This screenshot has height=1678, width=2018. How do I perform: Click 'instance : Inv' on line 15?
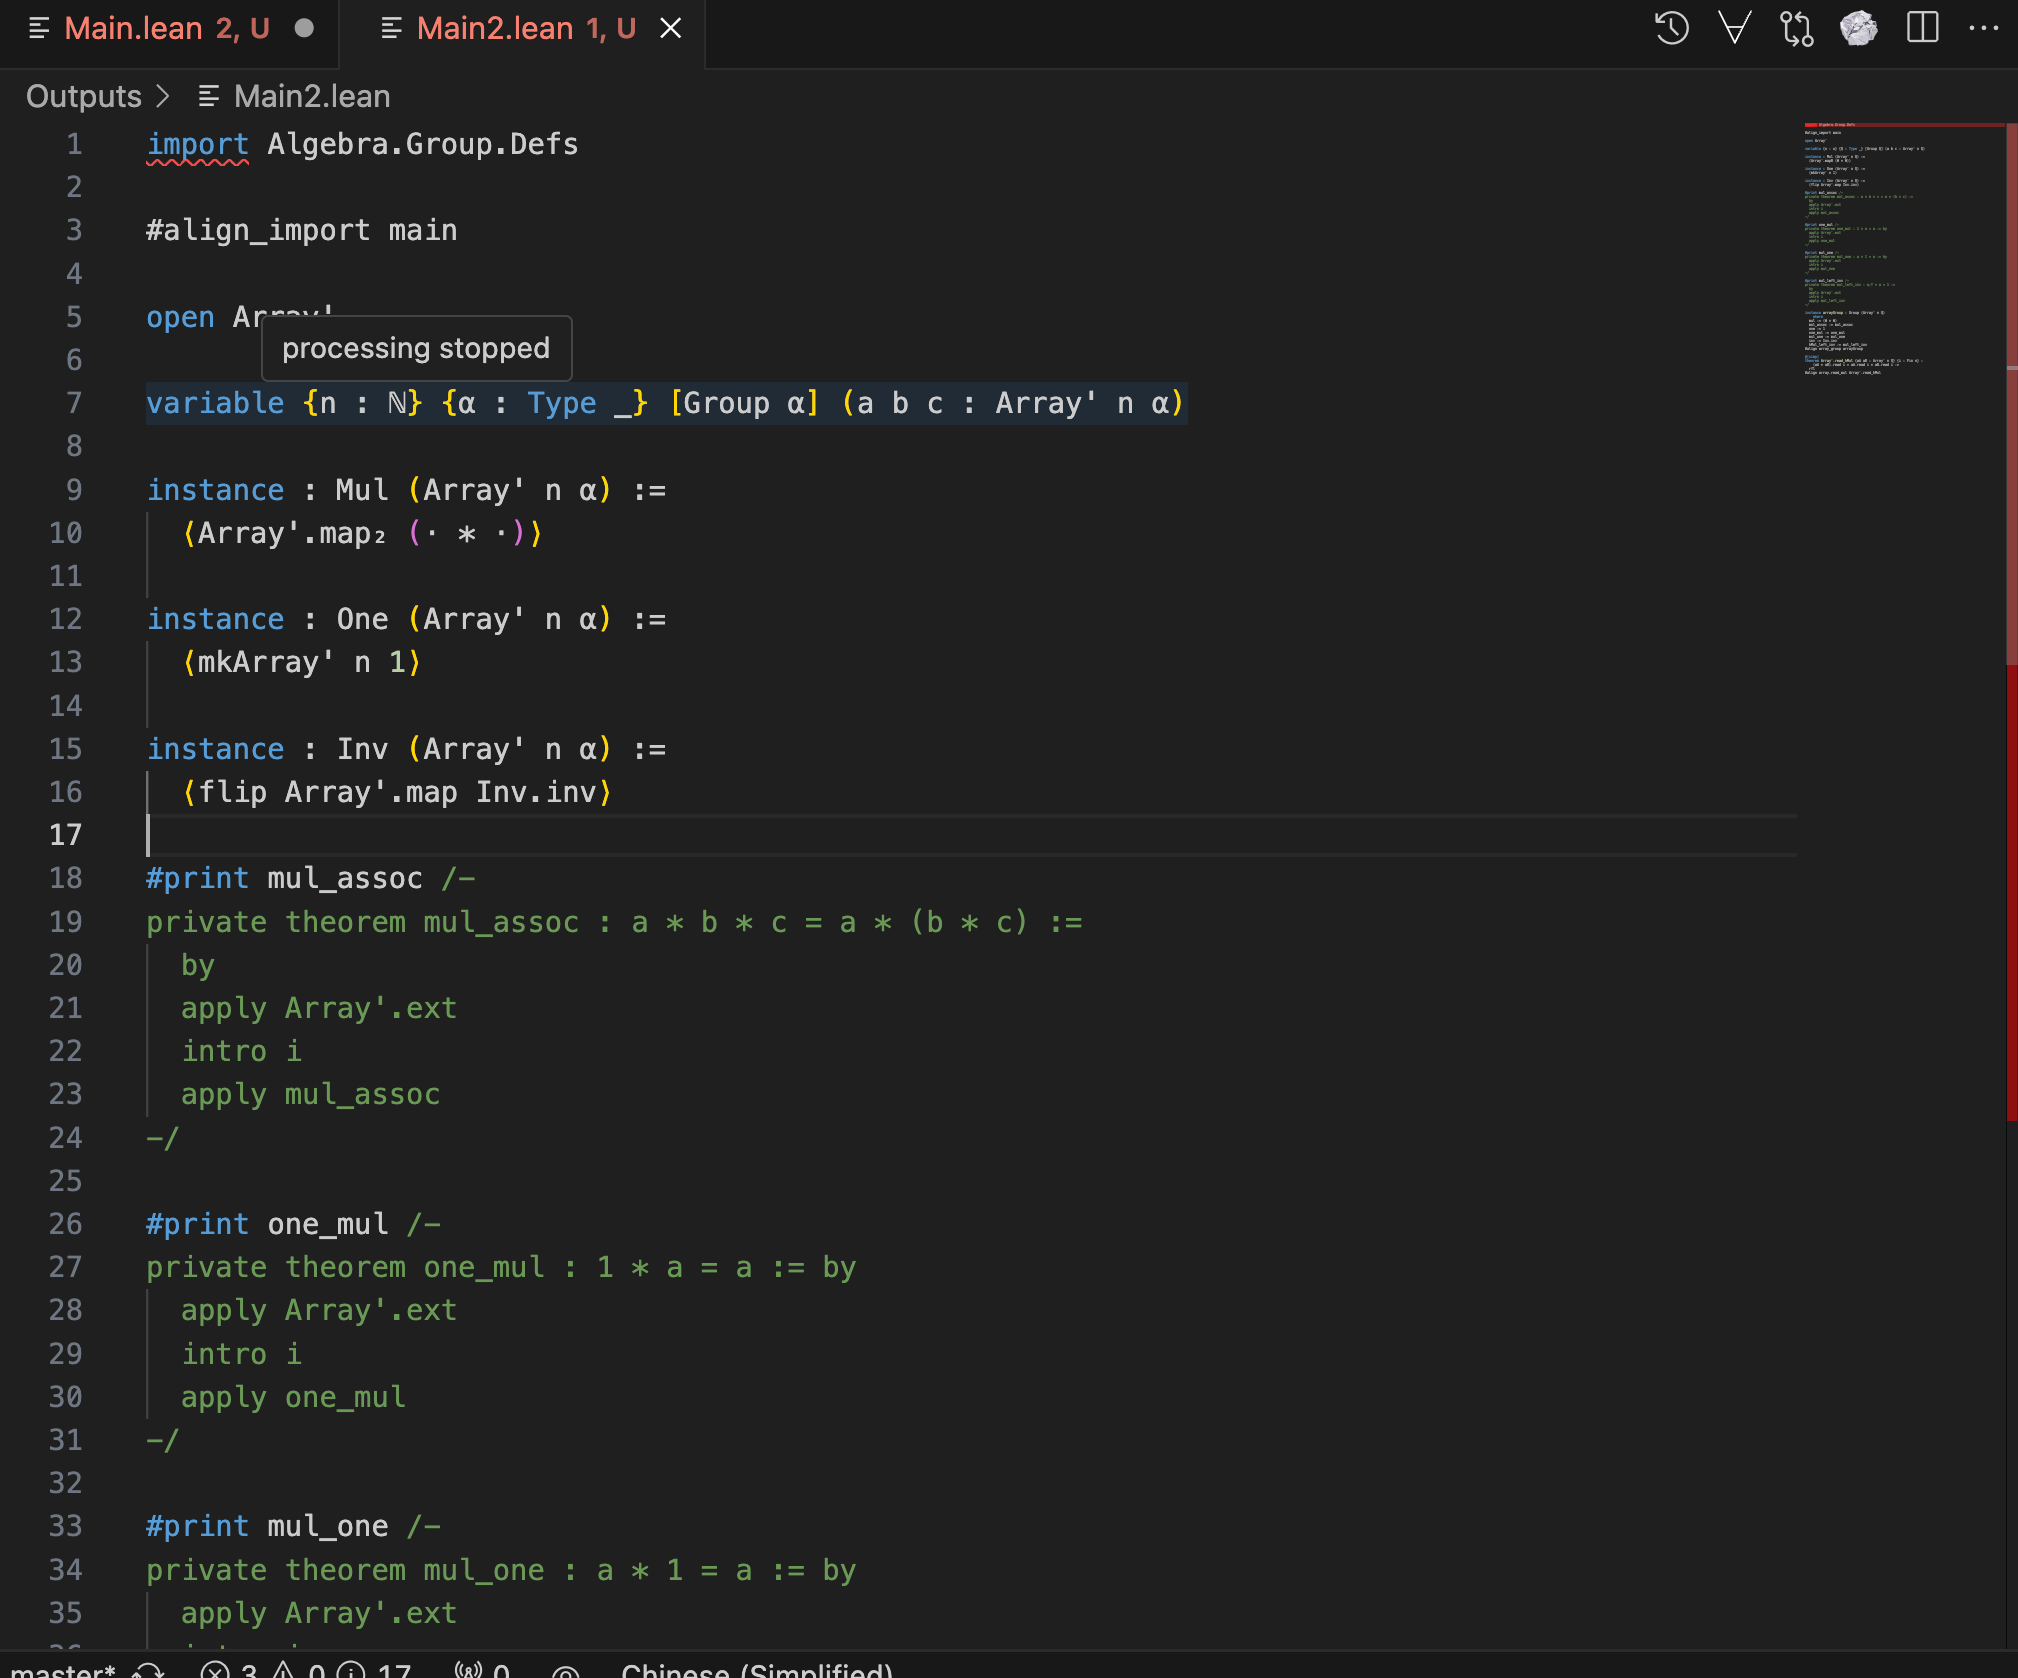[267, 750]
